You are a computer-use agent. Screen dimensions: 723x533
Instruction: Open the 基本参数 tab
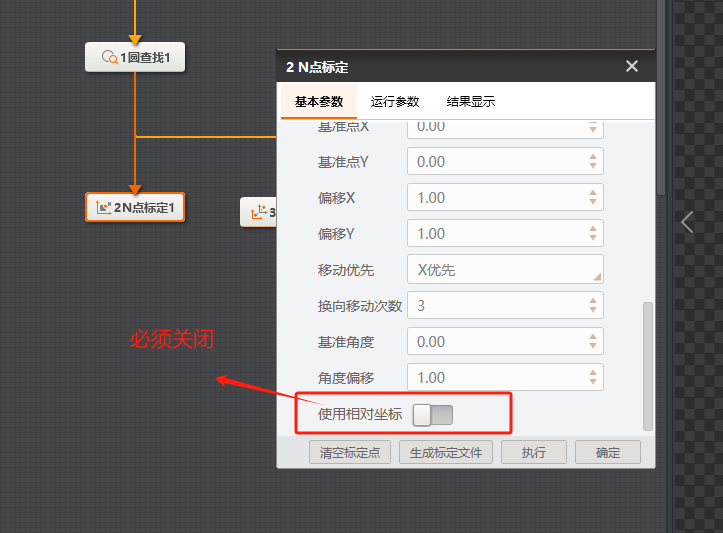point(319,101)
